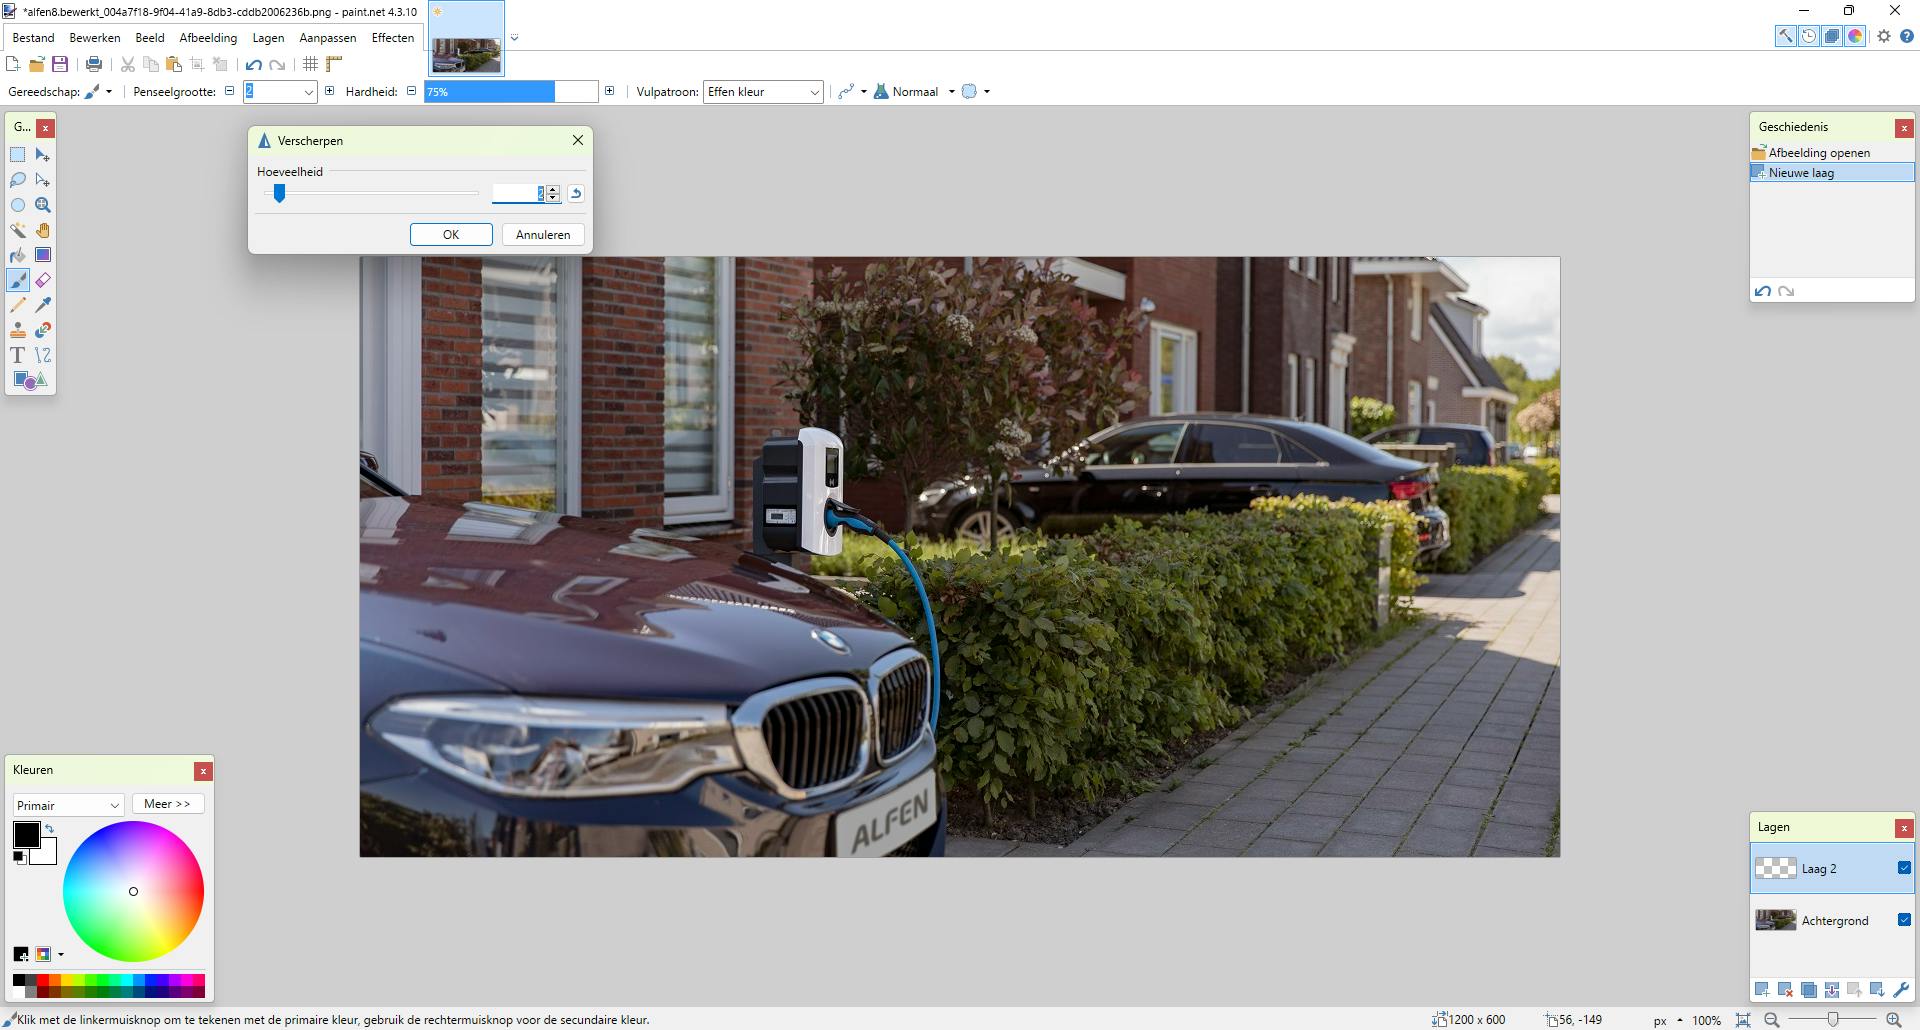Viewport: 1920px width, 1030px height.
Task: Pick the Text tool
Action: tap(18, 355)
